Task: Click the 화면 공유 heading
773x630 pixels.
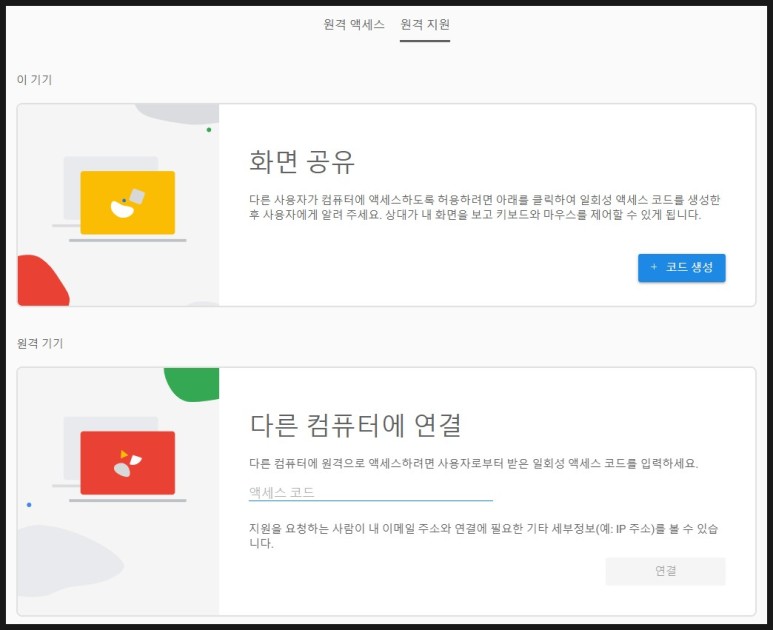Action: (302, 162)
